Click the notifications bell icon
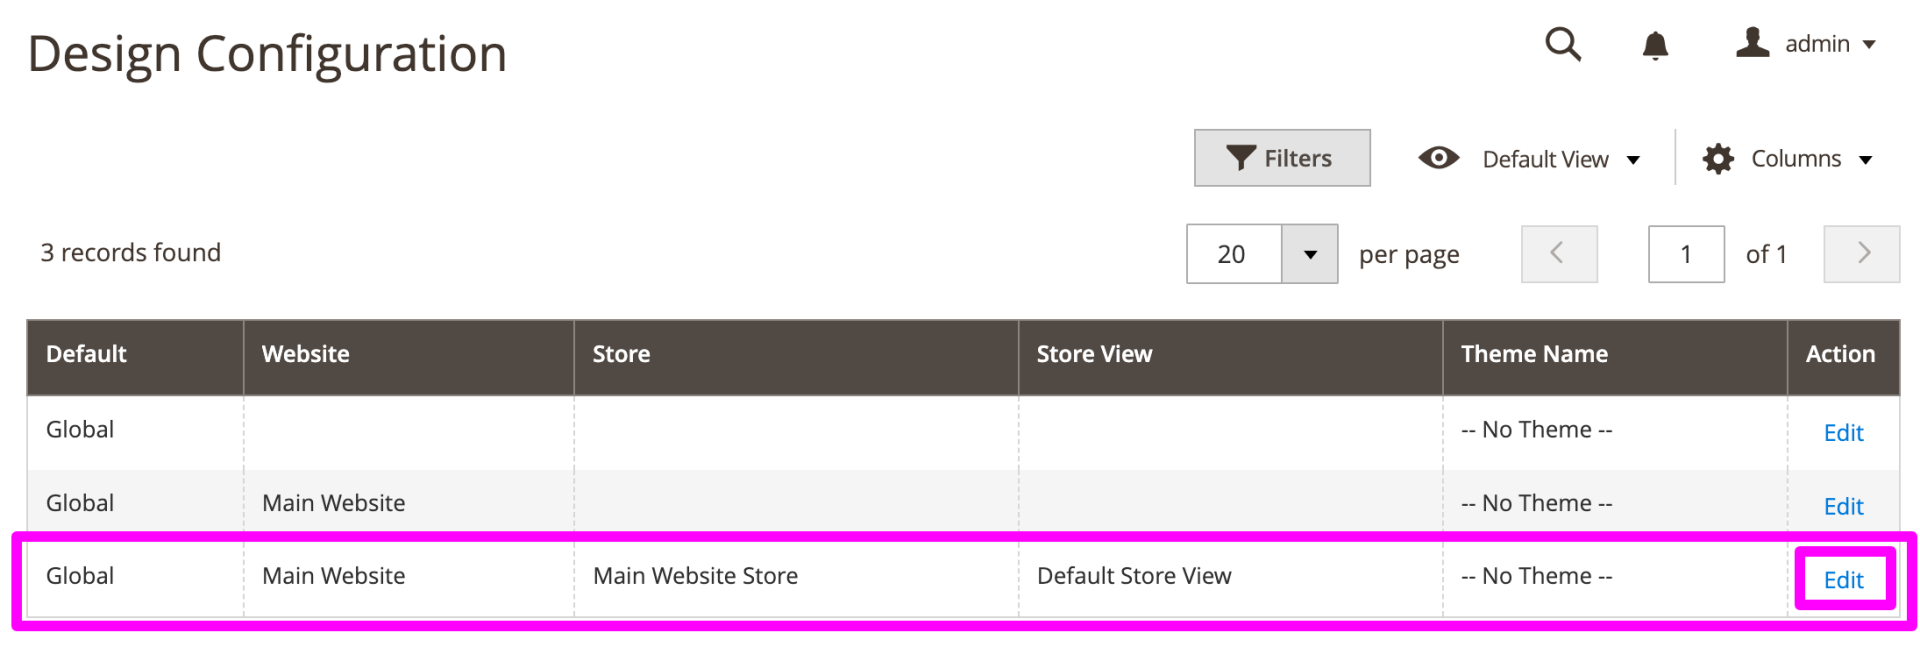Screen dimensions: 1920x647 tap(1654, 45)
